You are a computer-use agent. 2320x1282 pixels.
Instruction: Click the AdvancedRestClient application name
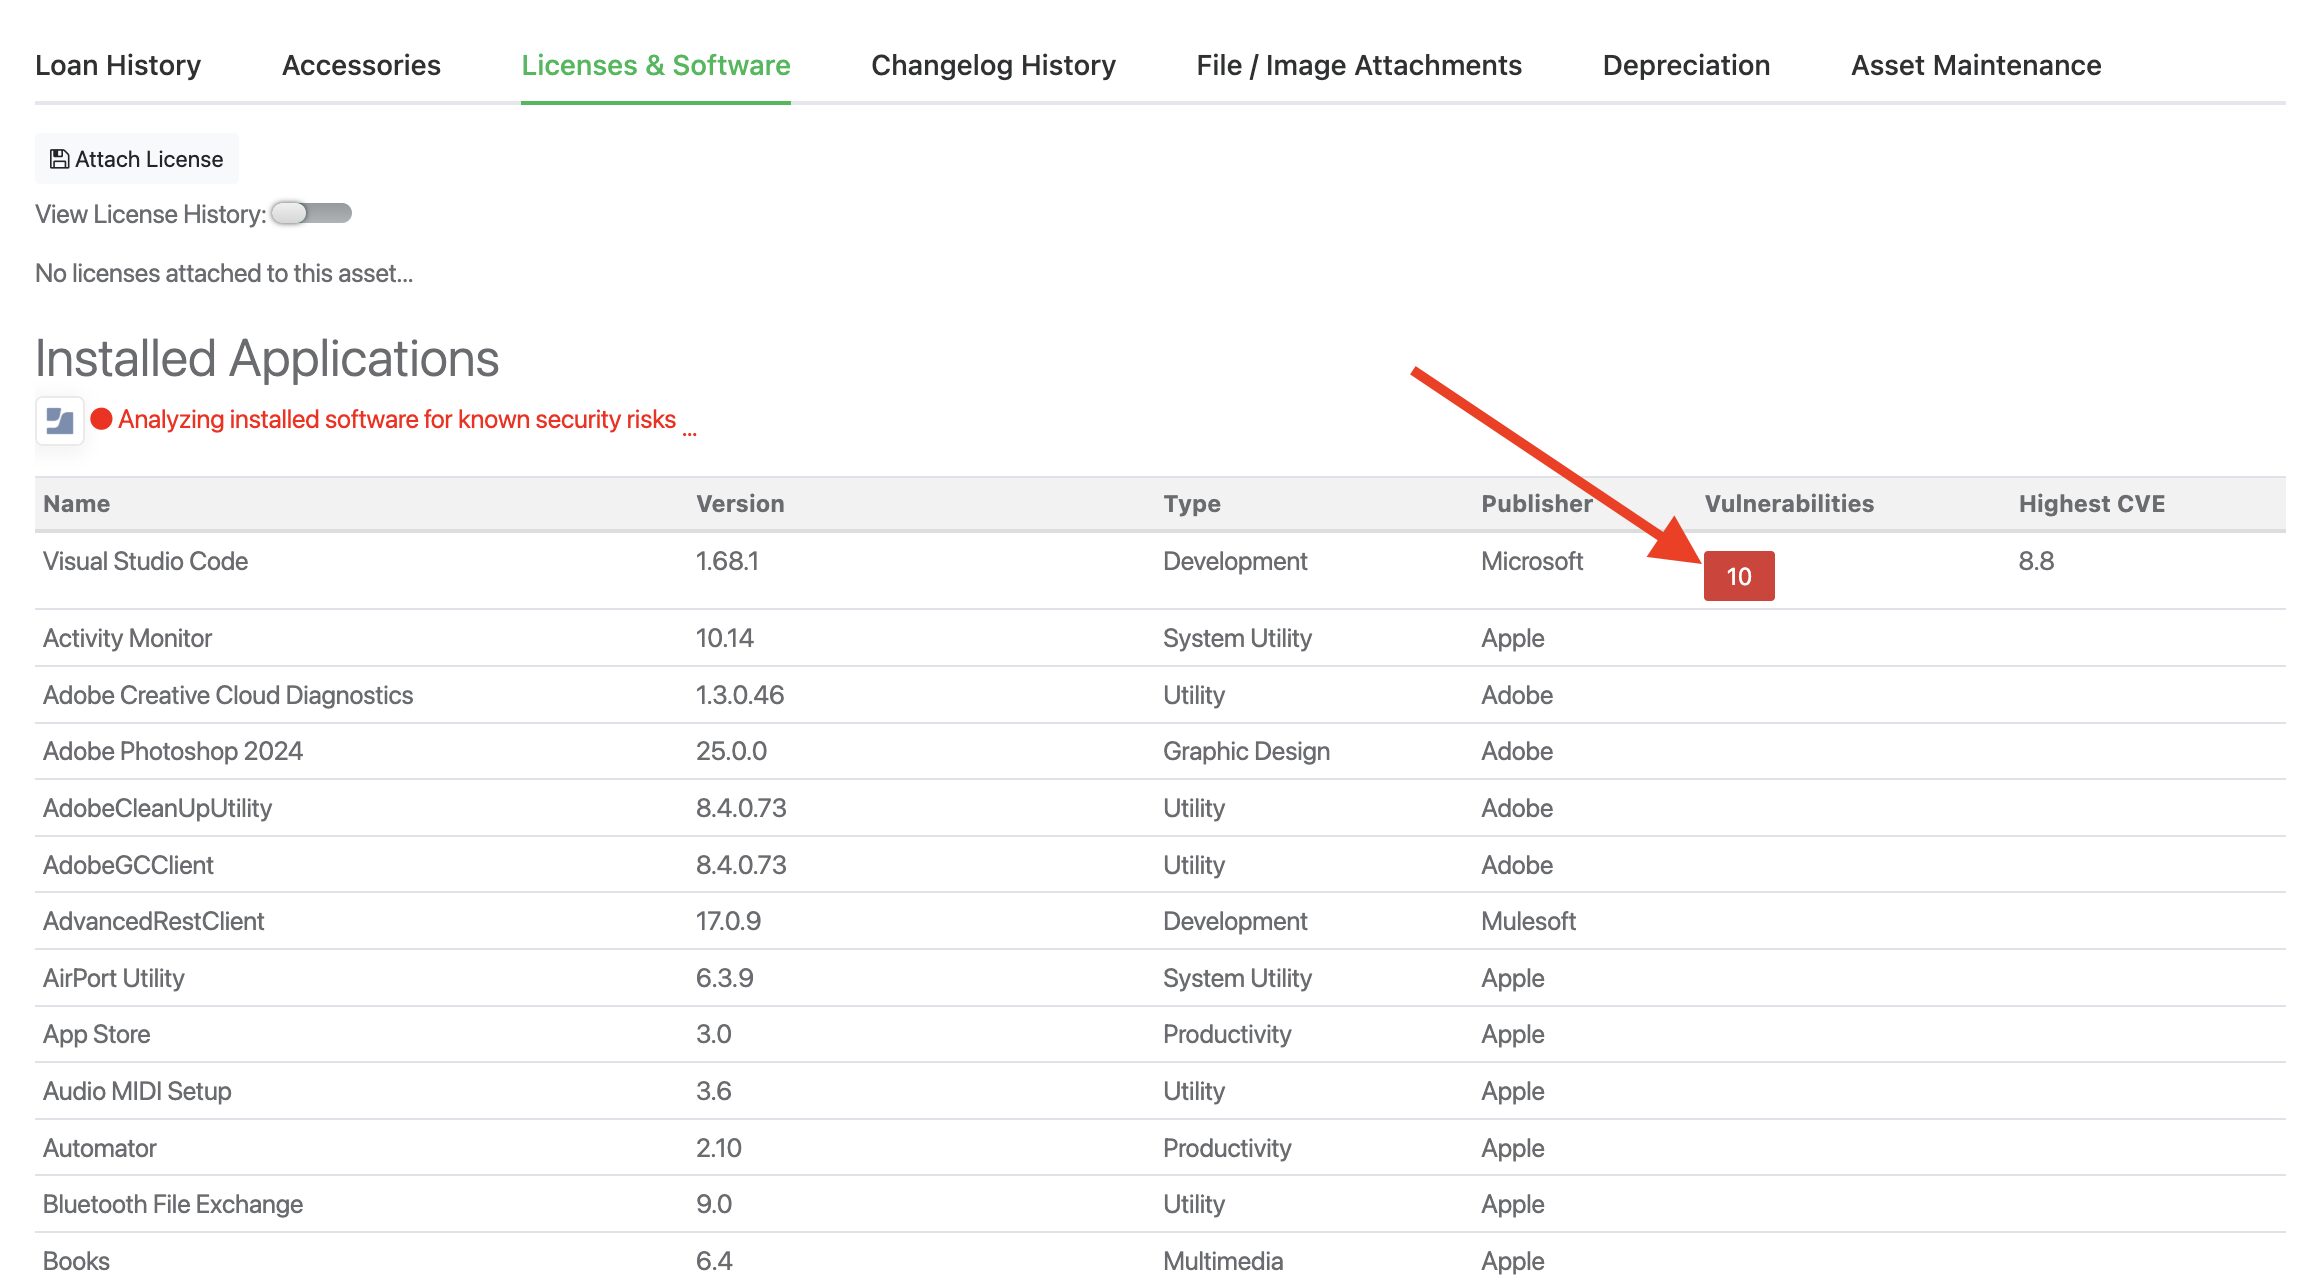click(154, 921)
